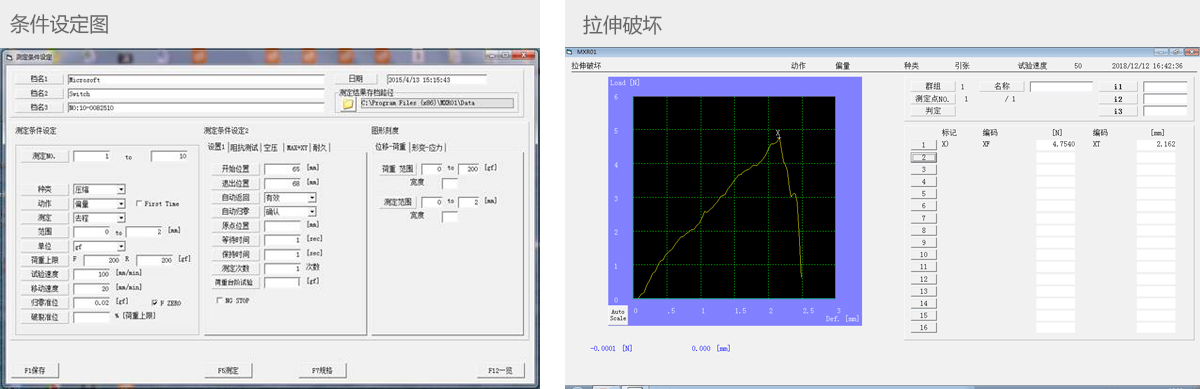Switch to the 阻抗测试 tab
Viewport: 1200px width, 389px height.
tap(245, 147)
